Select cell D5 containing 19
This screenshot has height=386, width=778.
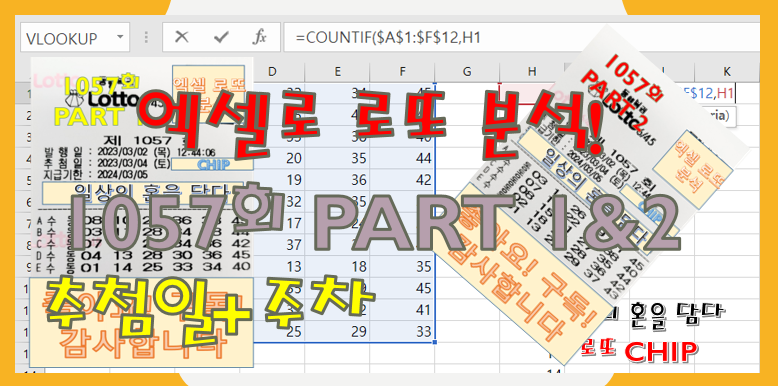tap(272, 180)
